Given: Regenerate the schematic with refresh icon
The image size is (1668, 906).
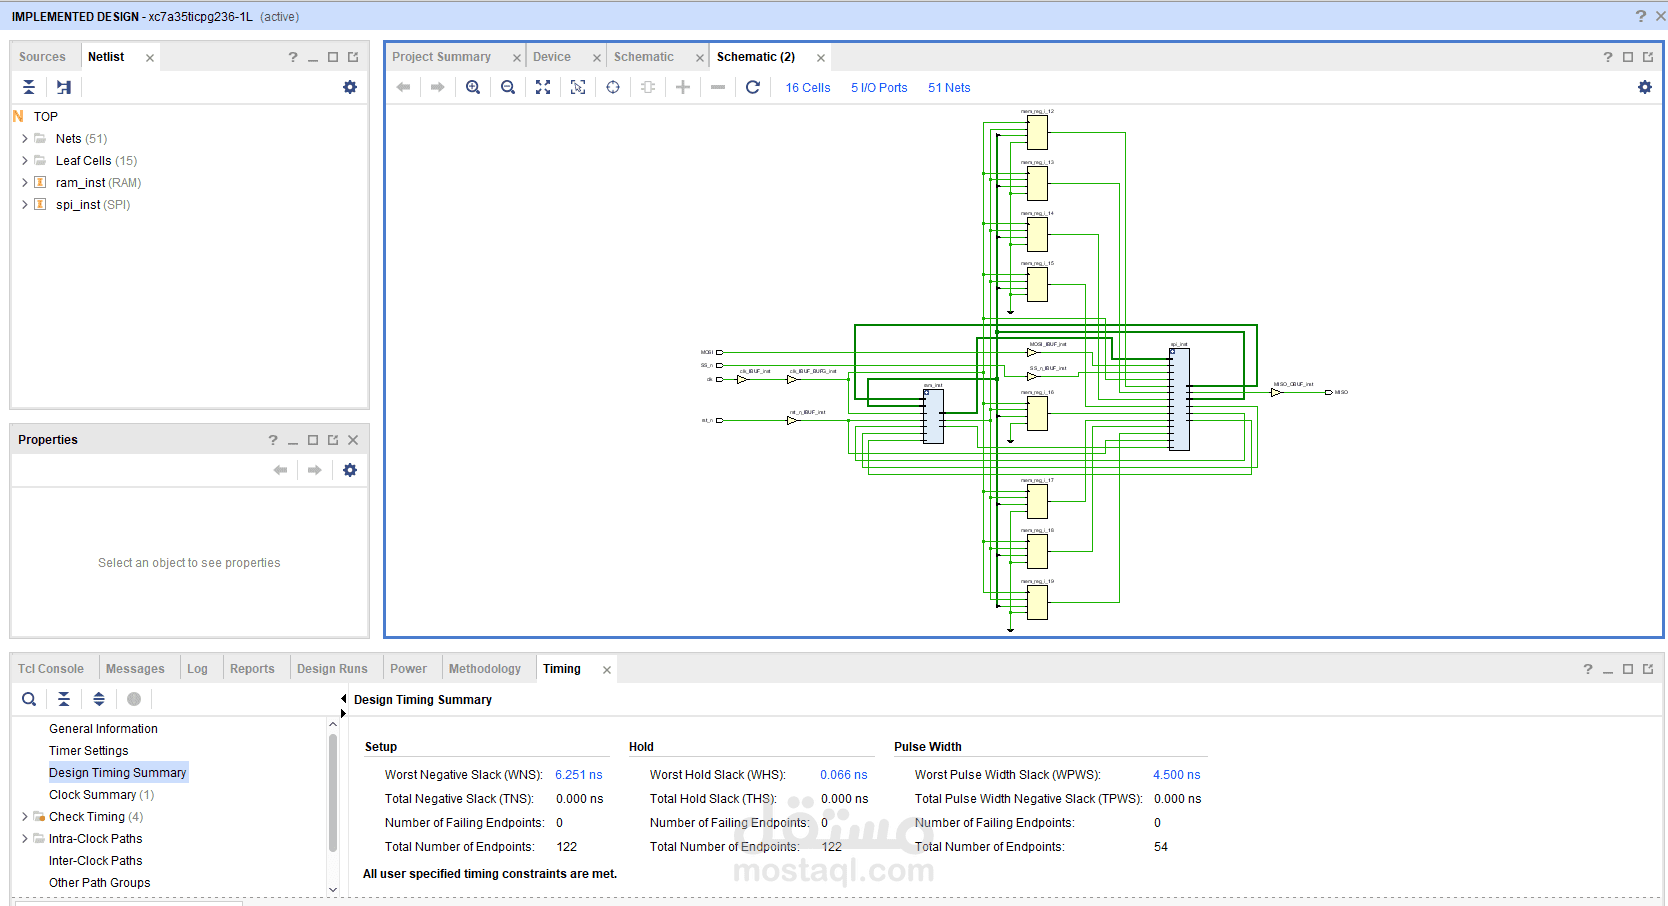Looking at the screenshot, I should [x=753, y=87].
